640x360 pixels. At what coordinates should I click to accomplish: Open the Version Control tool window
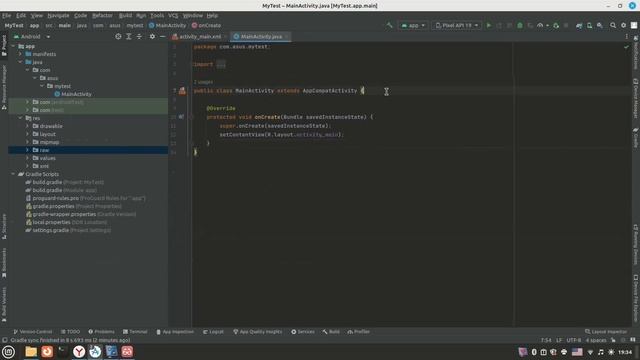coord(33,331)
